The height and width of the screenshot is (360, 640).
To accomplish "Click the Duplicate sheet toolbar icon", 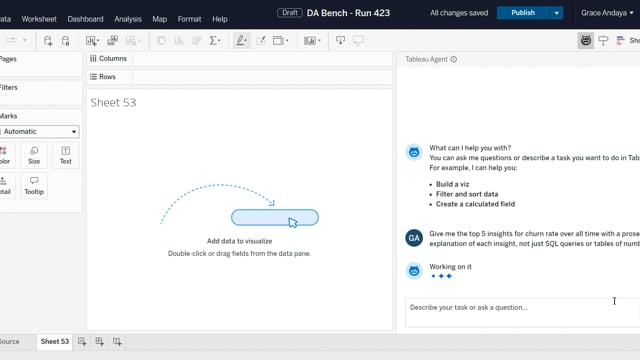I will point(112,40).
